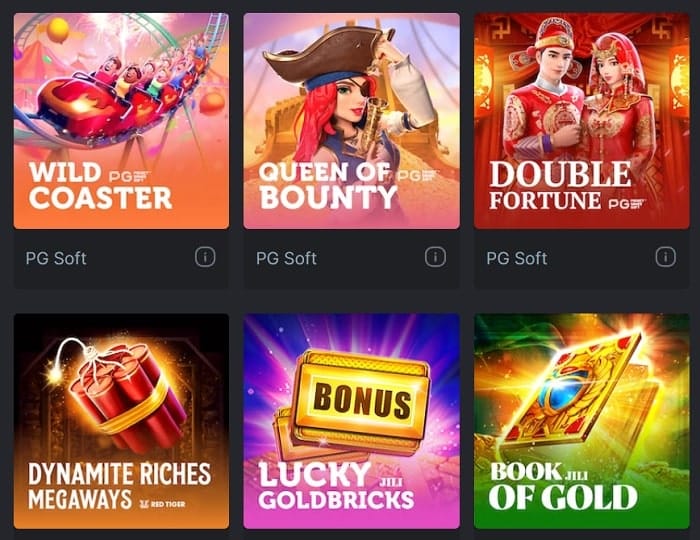Screen dimensions: 700x540
Task: Click Red Tiger logo on Dynamite Riches
Action: pyautogui.click(x=162, y=504)
